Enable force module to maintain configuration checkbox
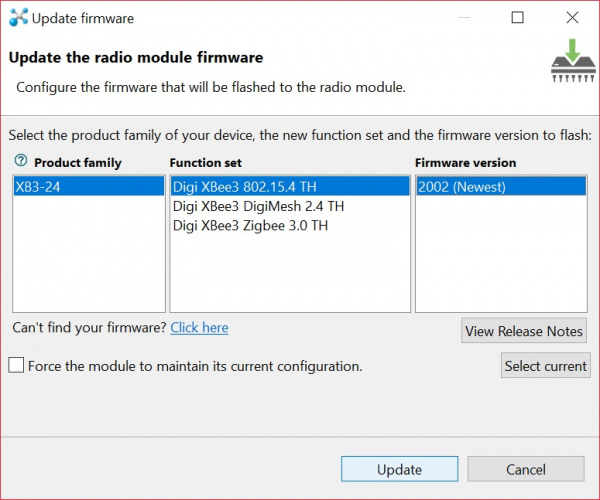Screen dimensions: 600x500 16,365
